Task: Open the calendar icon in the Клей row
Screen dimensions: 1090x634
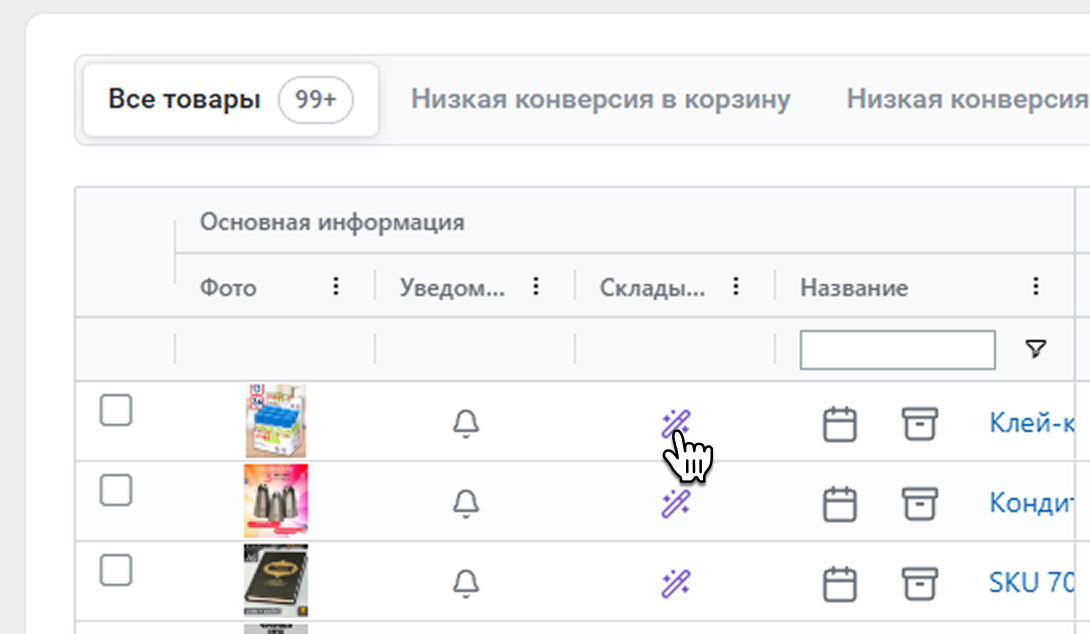Action: tap(839, 424)
